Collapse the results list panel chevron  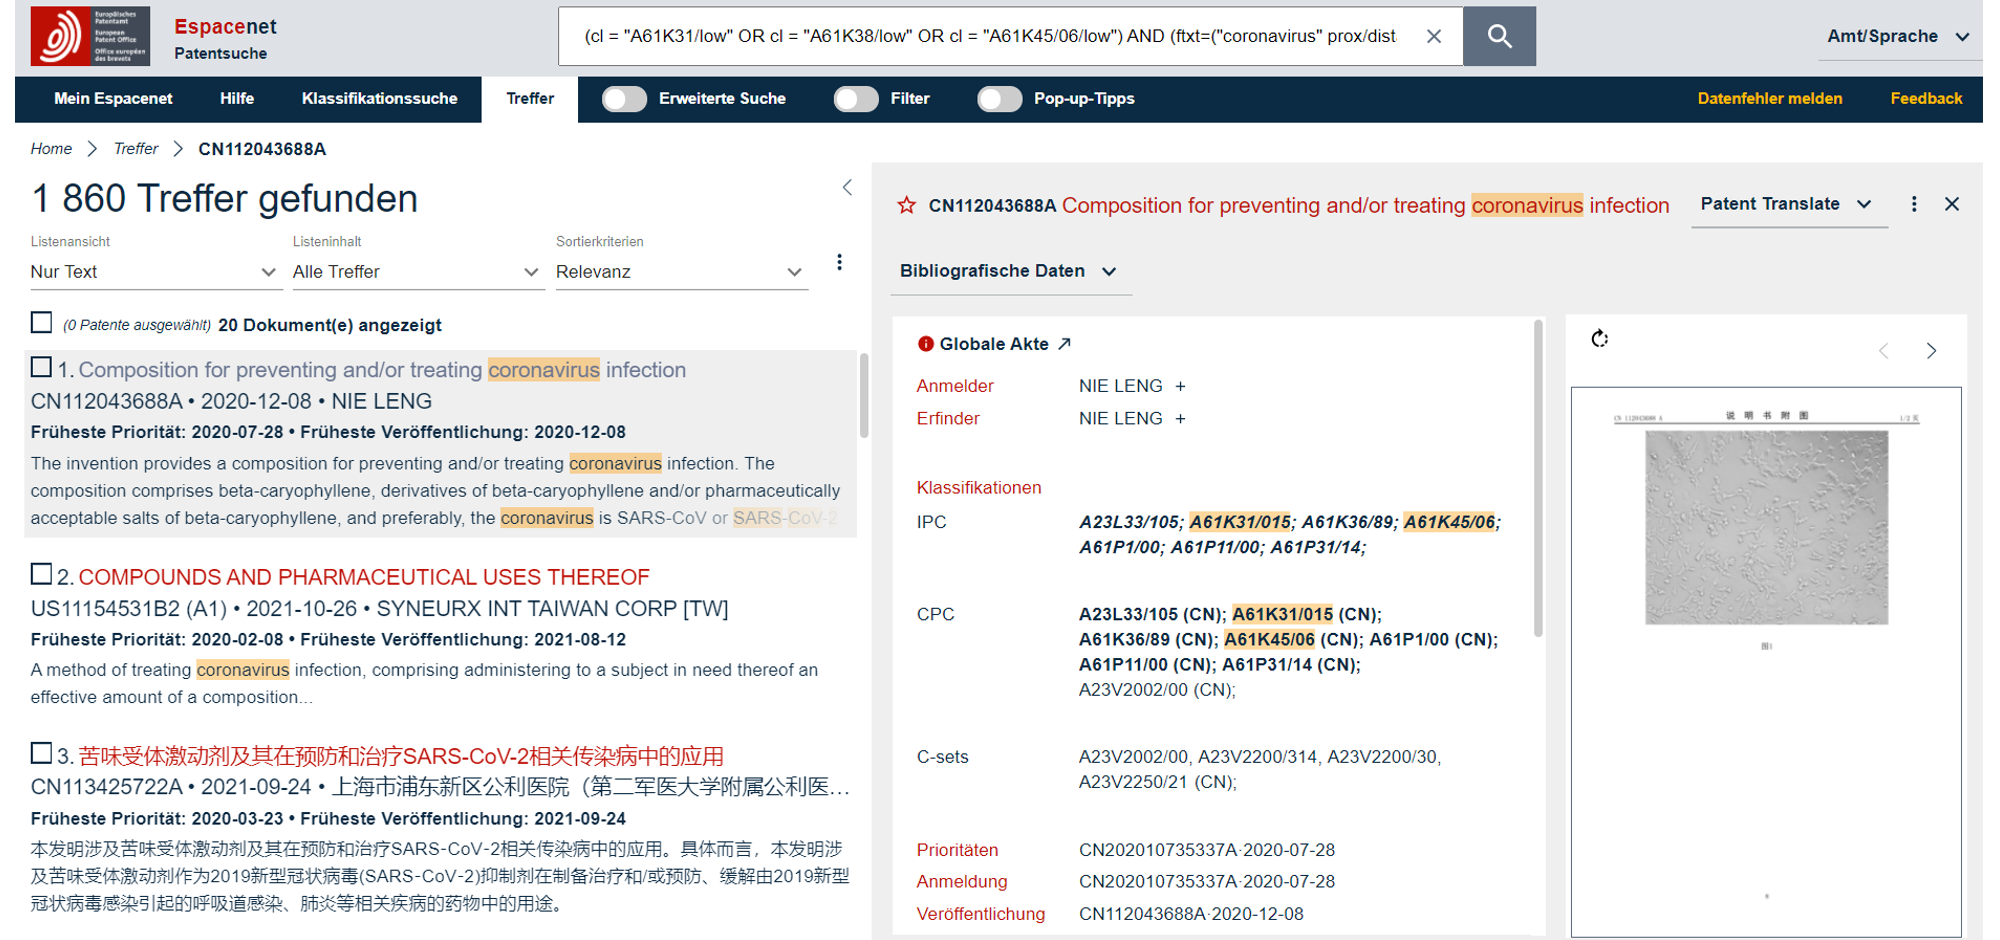(x=847, y=187)
